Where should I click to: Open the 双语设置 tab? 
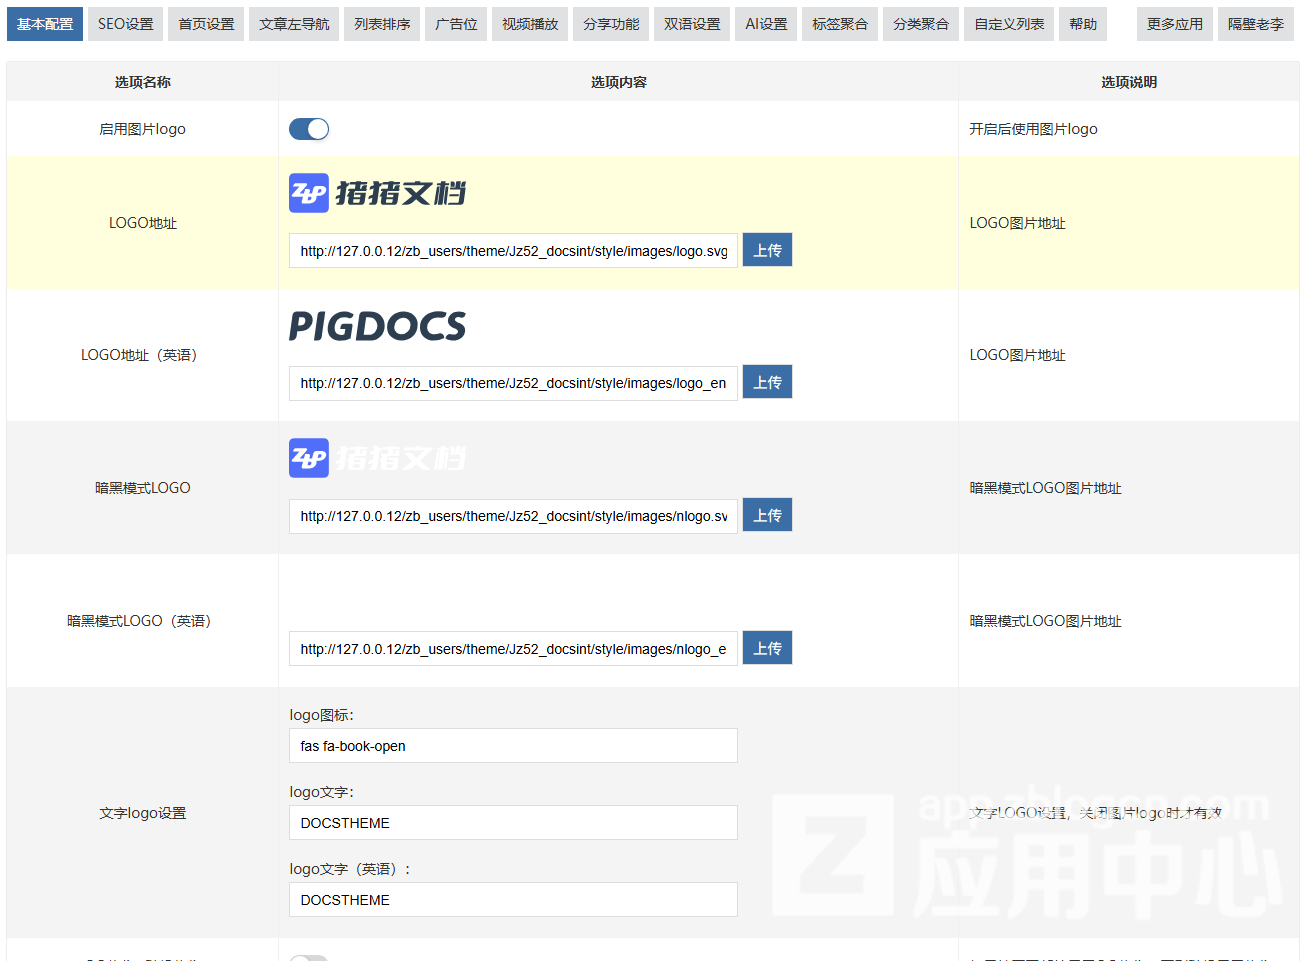point(690,24)
